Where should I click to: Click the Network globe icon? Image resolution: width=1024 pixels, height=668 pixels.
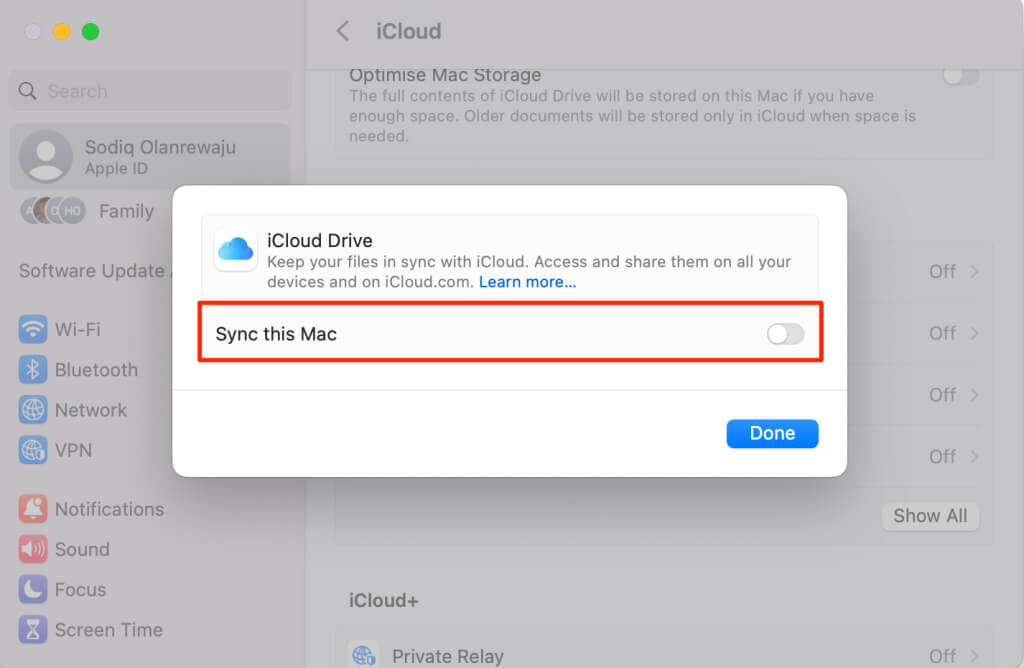[x=33, y=410]
